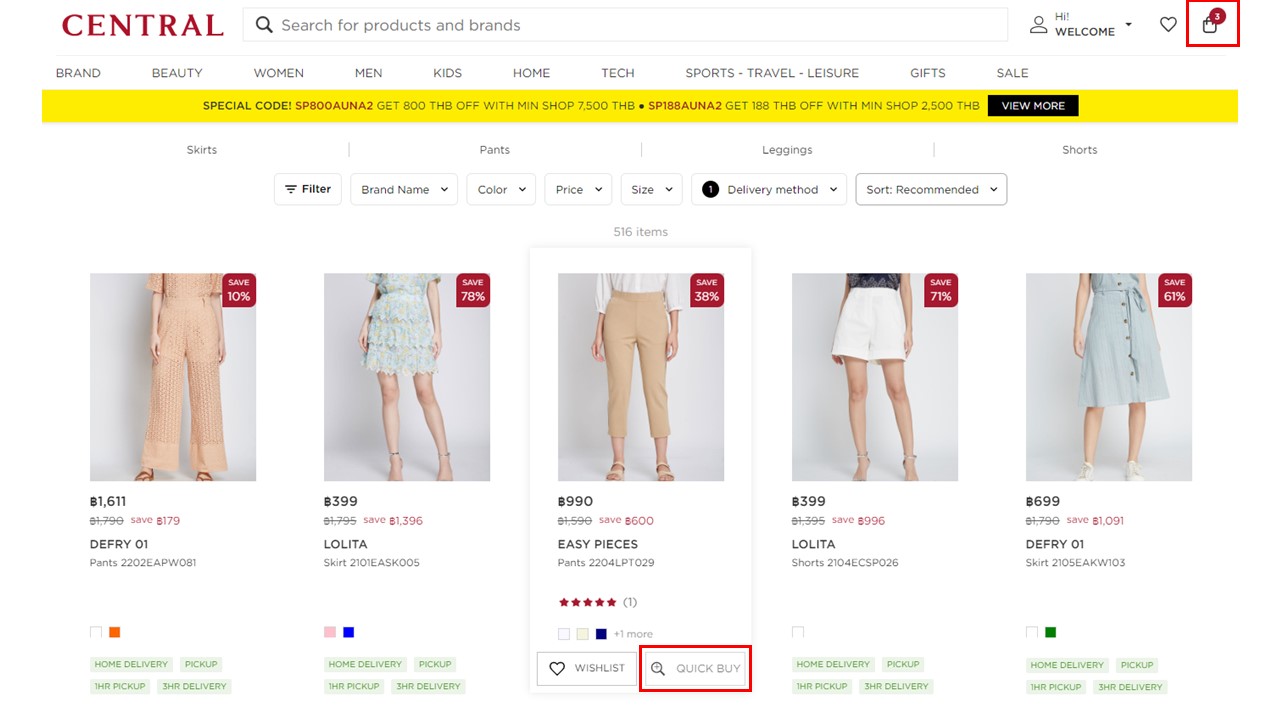Select the Leggings category tab

click(x=787, y=150)
